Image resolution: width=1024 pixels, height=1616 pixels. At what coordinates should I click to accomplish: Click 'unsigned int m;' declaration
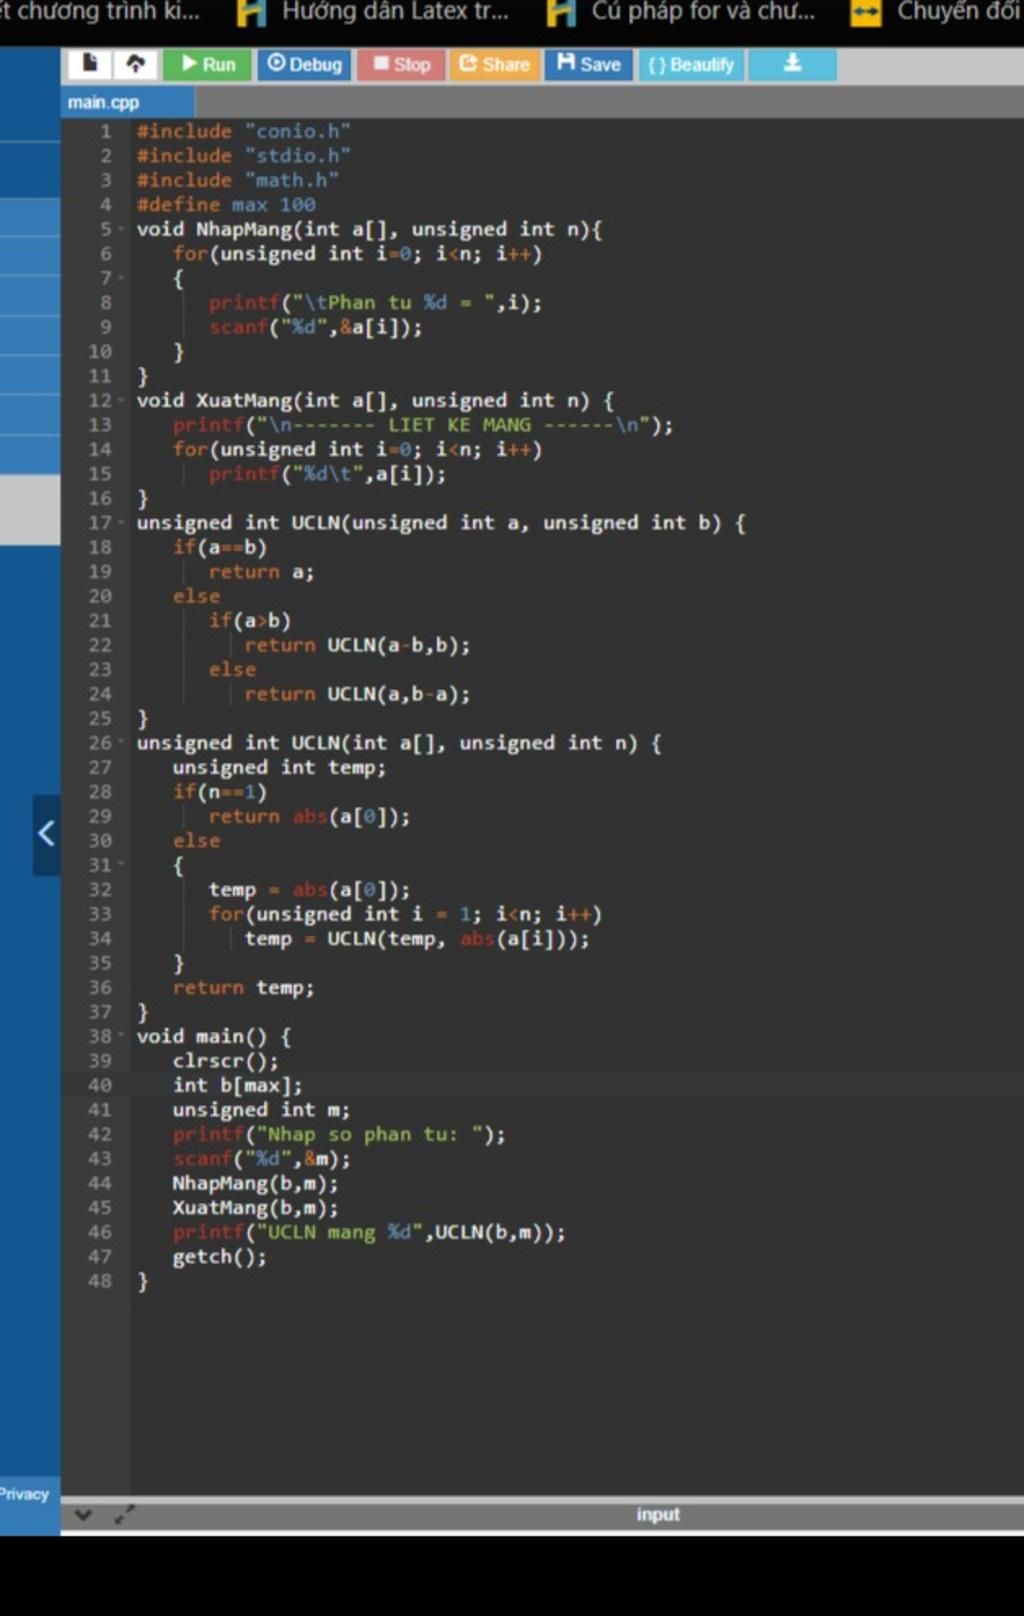point(261,1110)
